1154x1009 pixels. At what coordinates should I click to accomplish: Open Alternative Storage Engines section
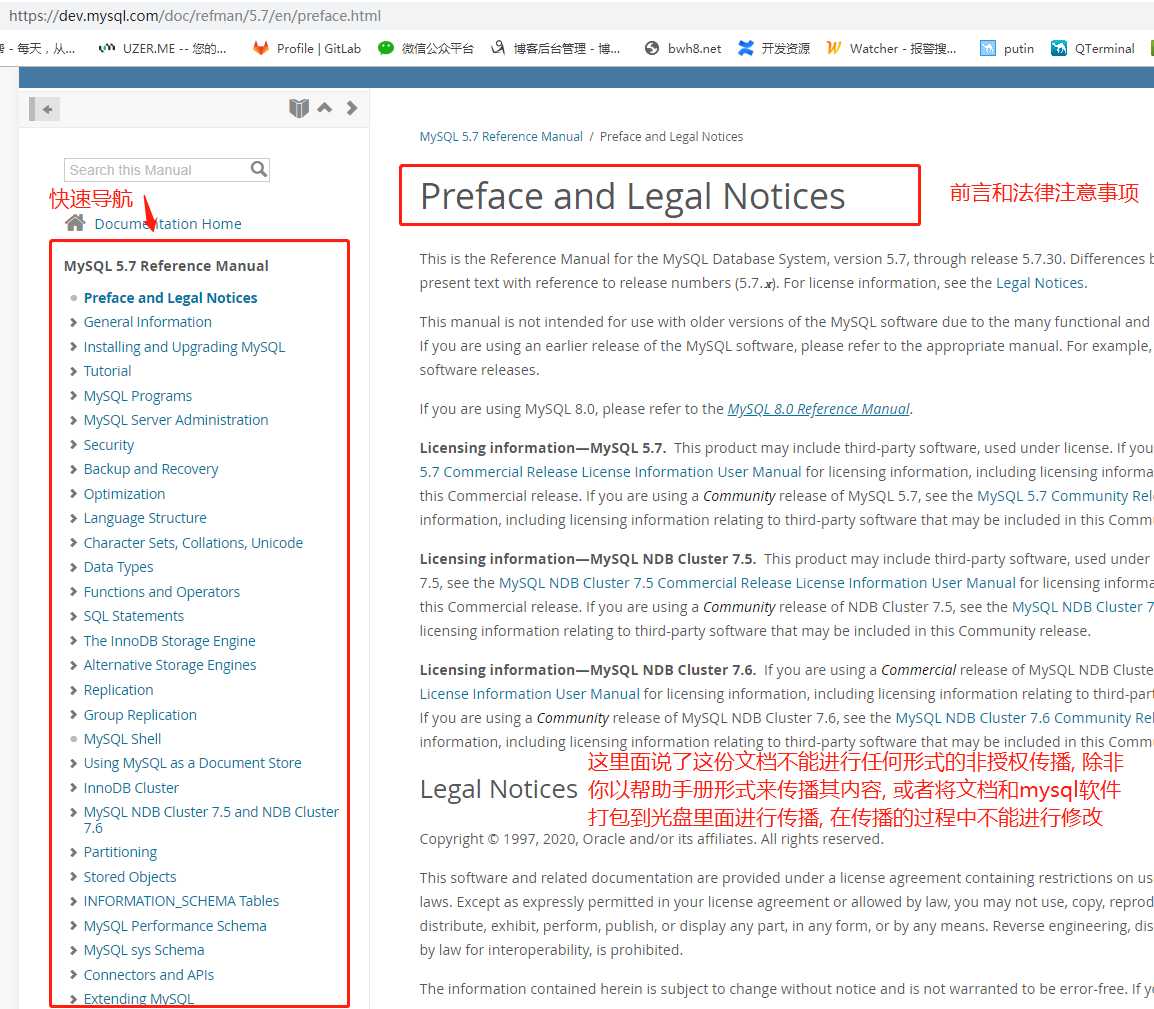[169, 665]
